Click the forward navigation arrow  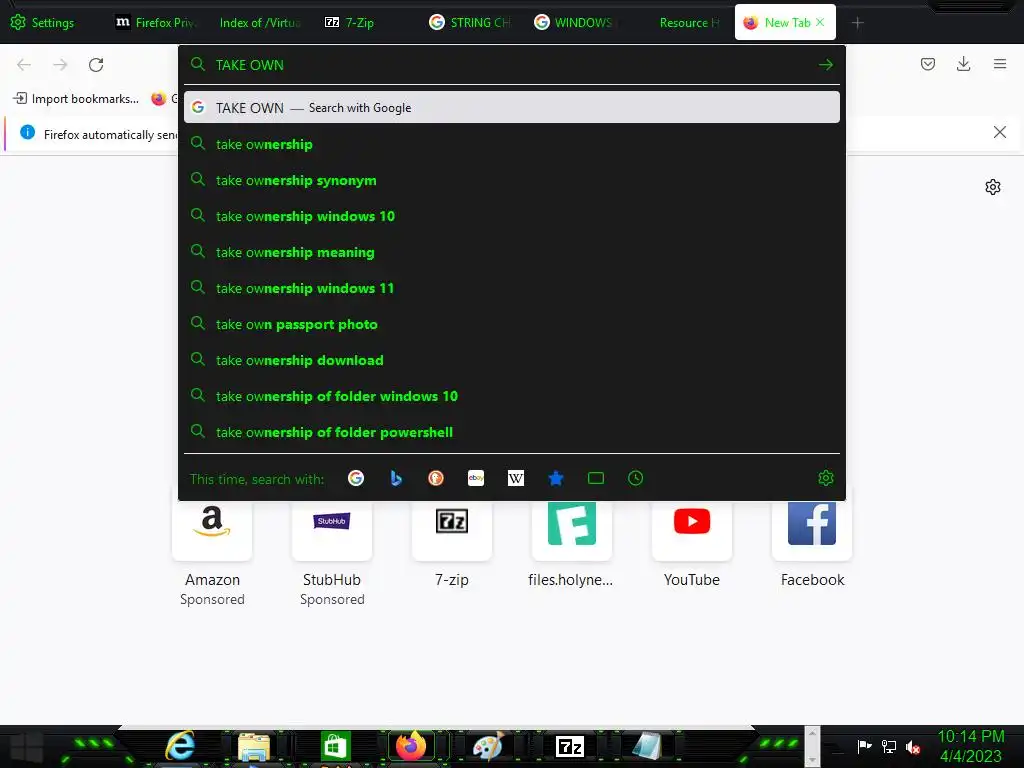60,65
